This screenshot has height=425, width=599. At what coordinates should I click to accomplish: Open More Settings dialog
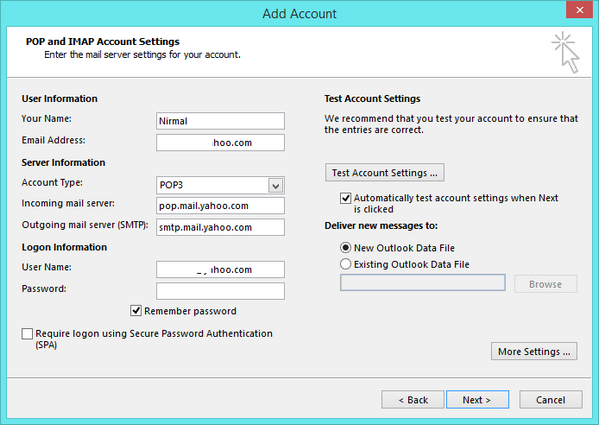coord(534,351)
